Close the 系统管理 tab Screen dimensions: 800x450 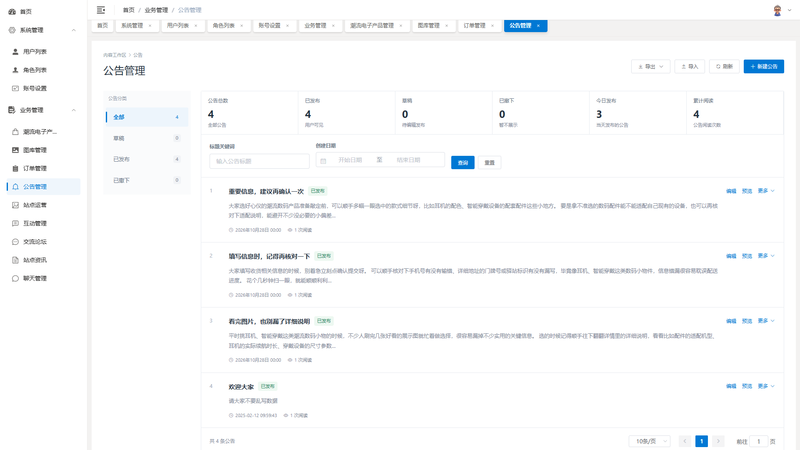click(150, 26)
